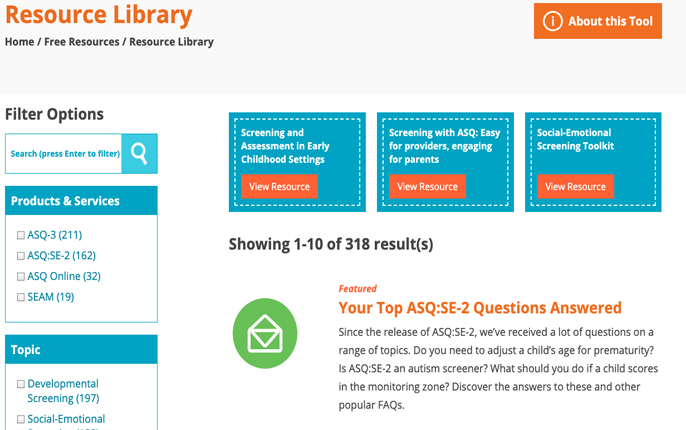The height and width of the screenshot is (430, 686).
Task: Click the Filter Options heading
Action: pos(54,114)
